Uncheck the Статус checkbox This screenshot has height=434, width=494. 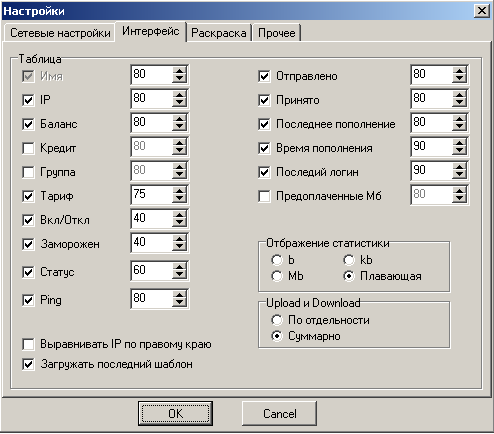pyautogui.click(x=28, y=272)
